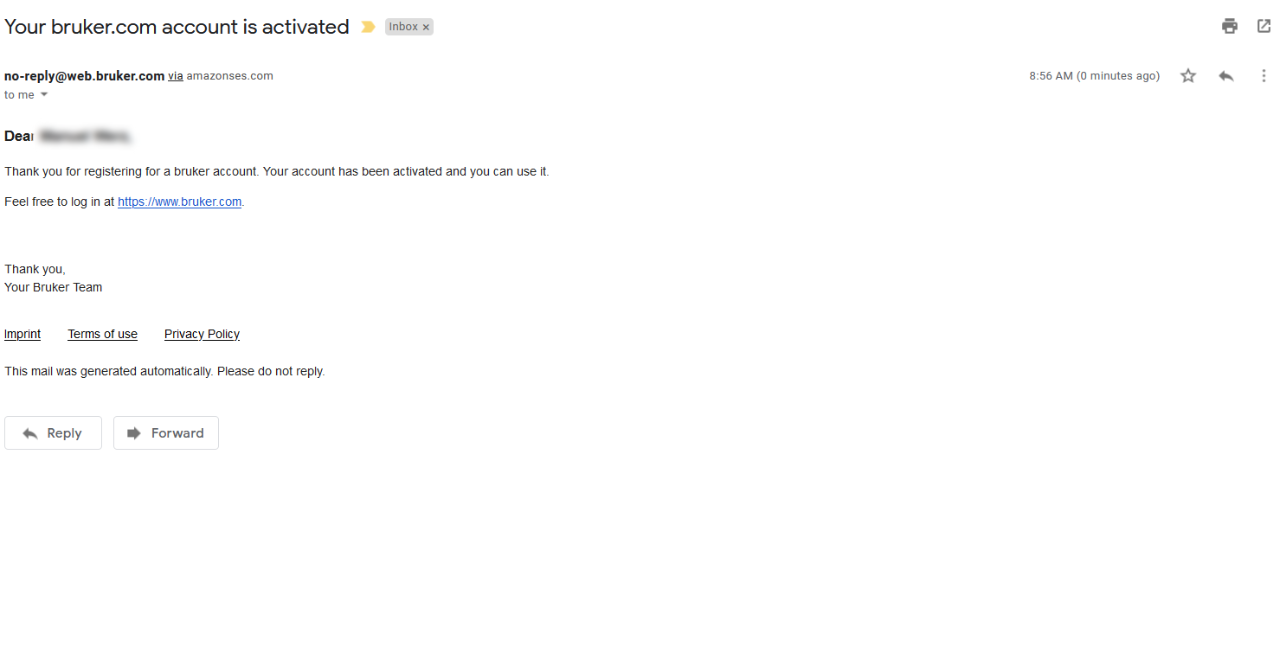Click the subject line "Your bruker.com account is activated"

tap(177, 28)
